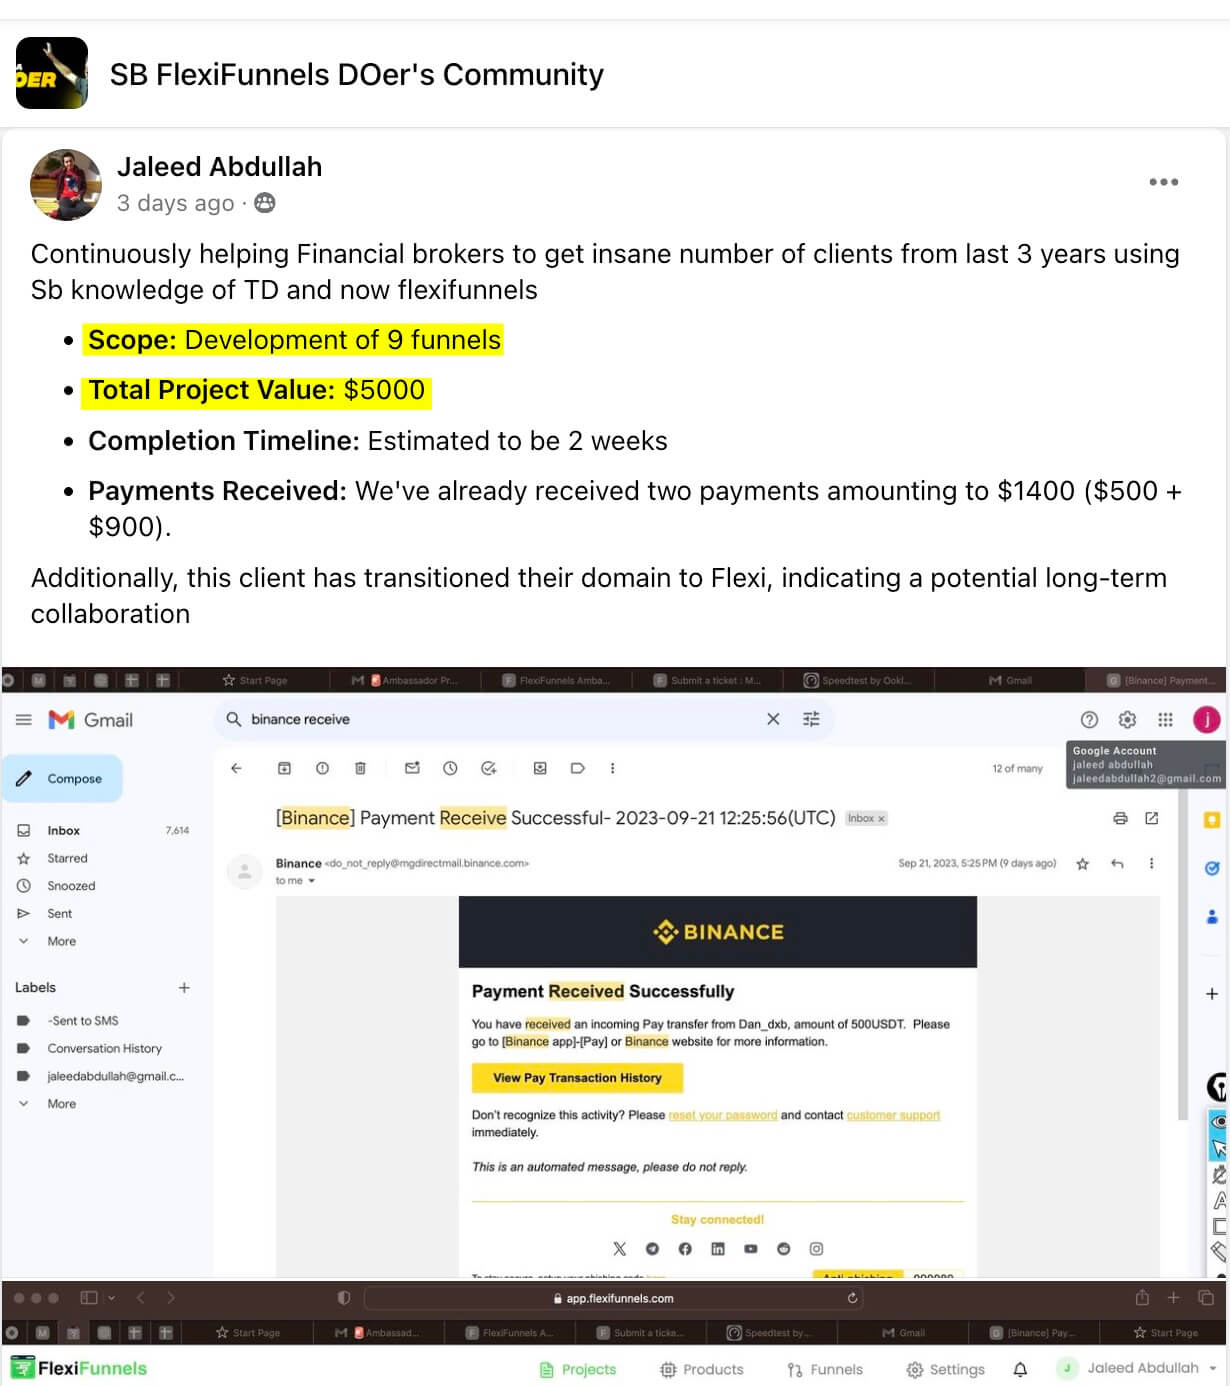Click the Compose button in Gmail

tap(62, 778)
